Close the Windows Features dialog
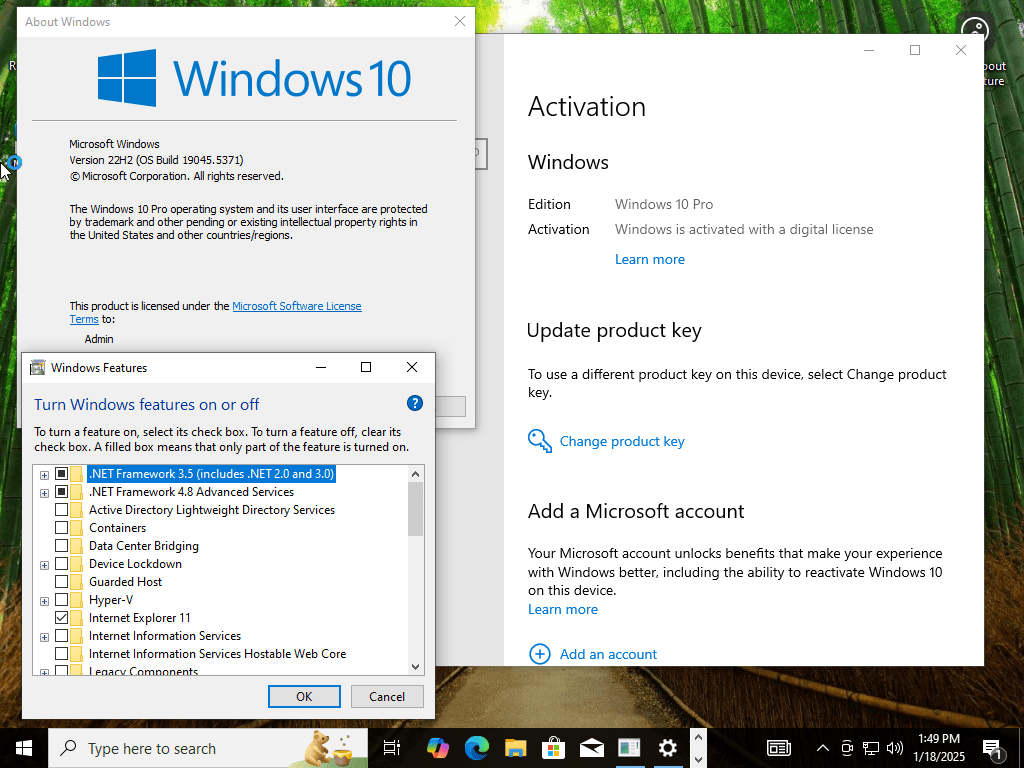The image size is (1024, 768). pos(412,367)
